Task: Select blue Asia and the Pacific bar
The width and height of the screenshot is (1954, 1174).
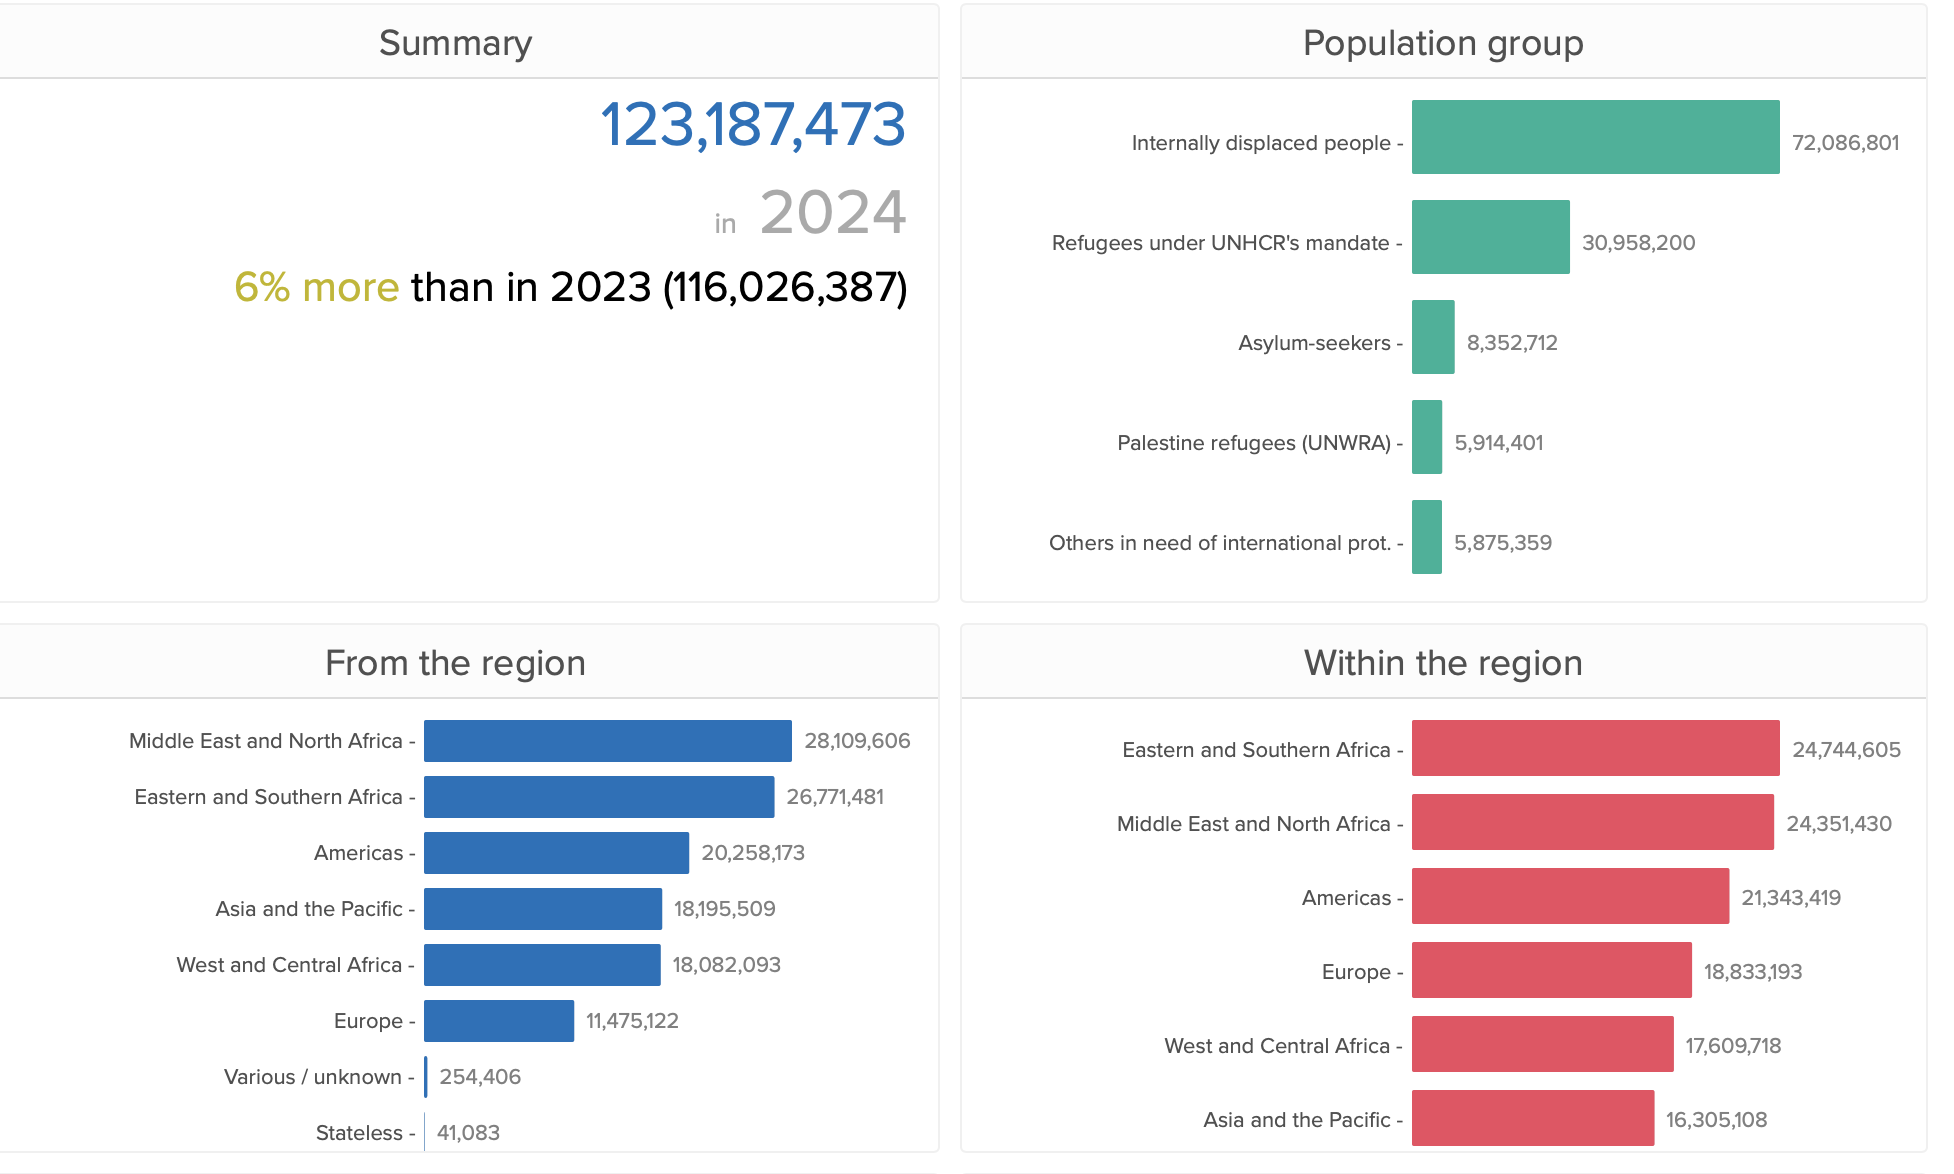Action: [x=542, y=909]
